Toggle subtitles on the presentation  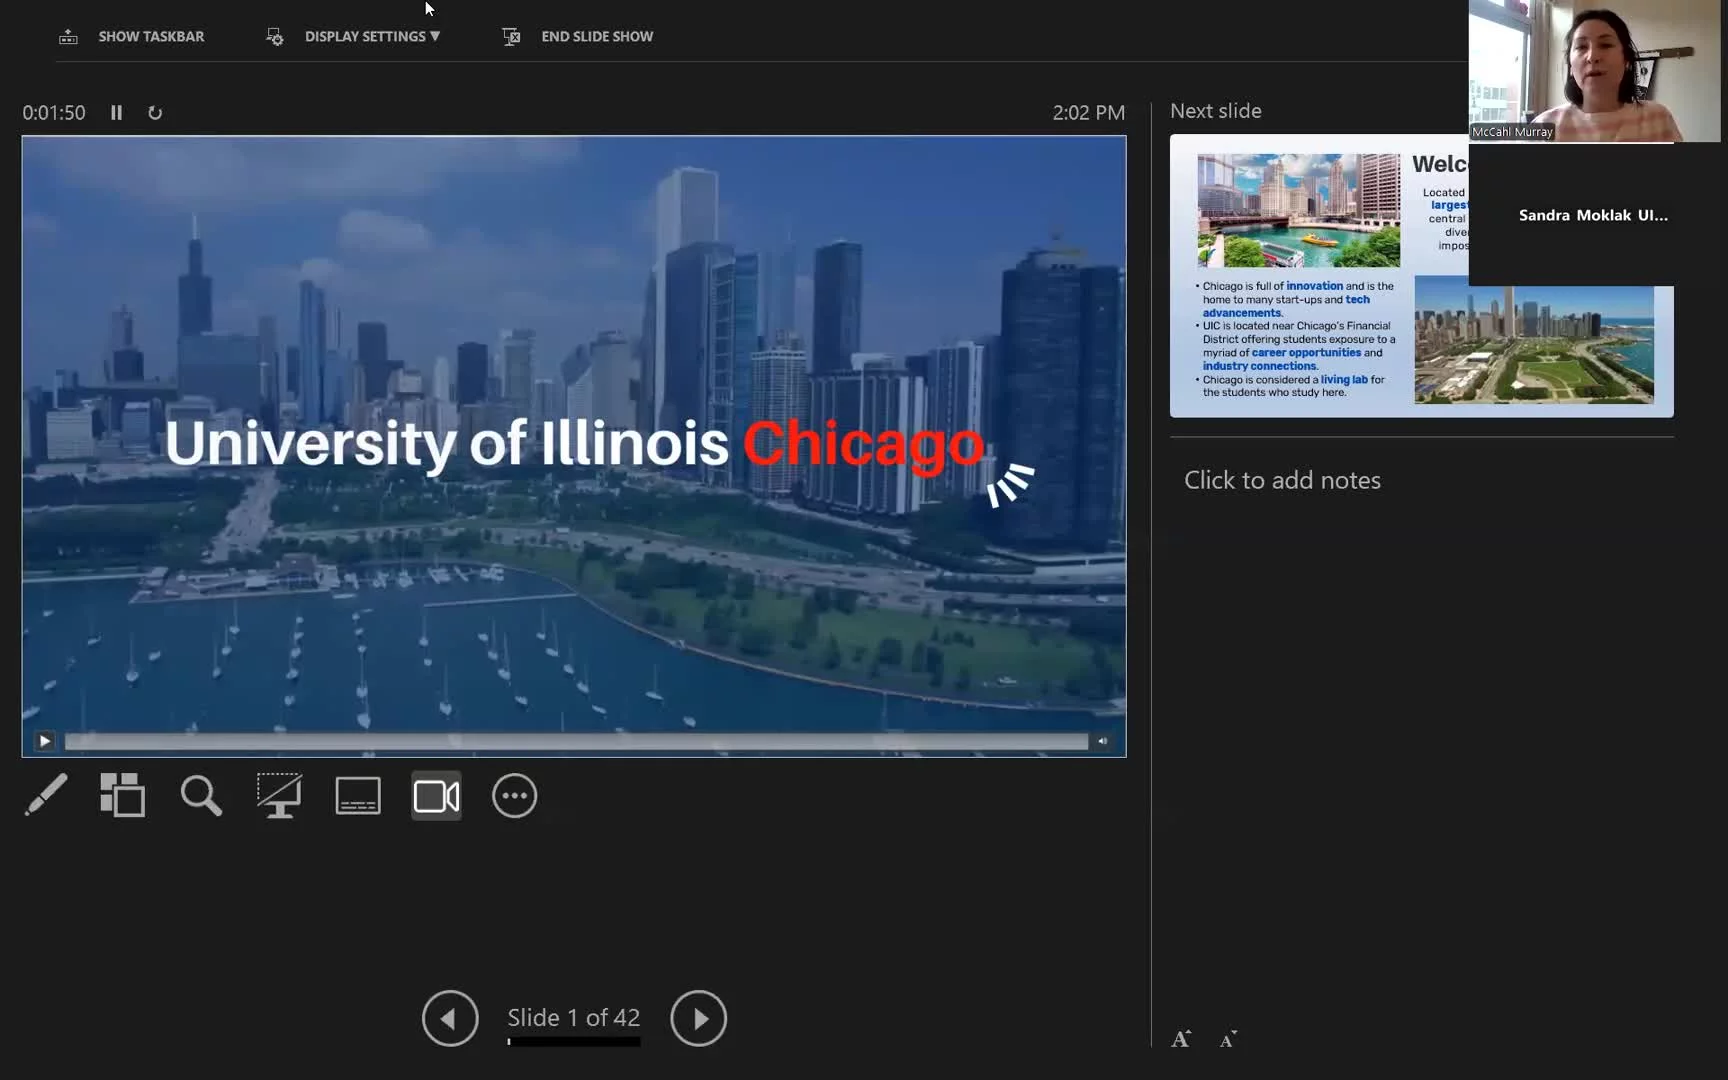[358, 796]
